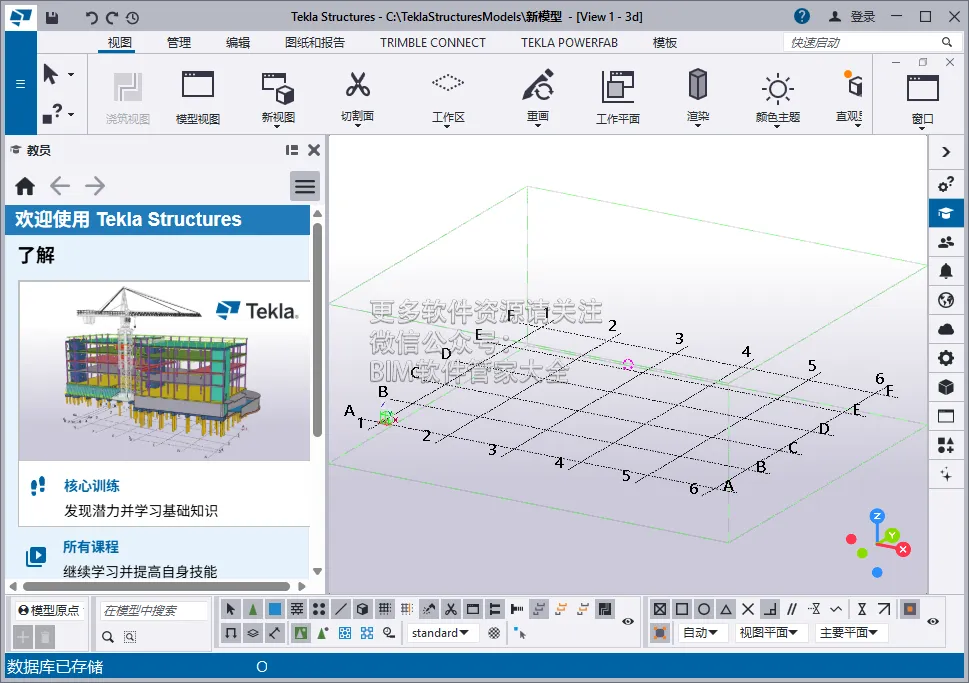This screenshot has width=969, height=683.
Task: Save the model with the floppy icon
Action: click(x=52, y=17)
